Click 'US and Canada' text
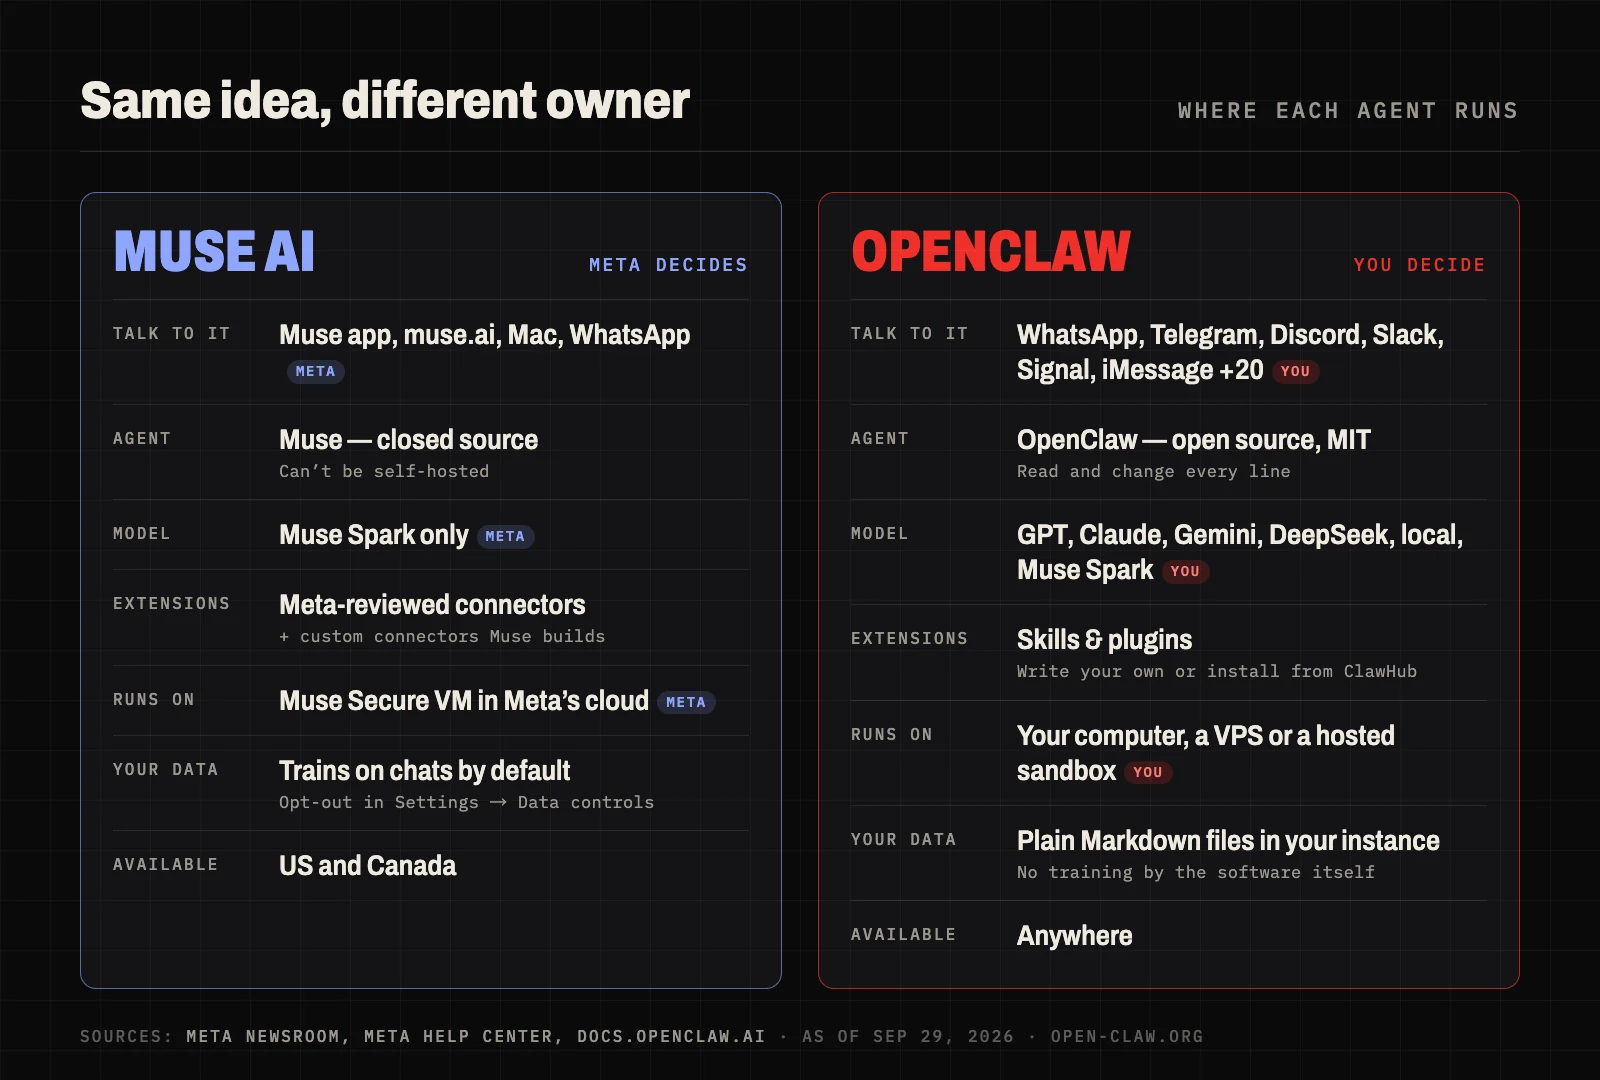The width and height of the screenshot is (1600, 1080). tap(368, 866)
